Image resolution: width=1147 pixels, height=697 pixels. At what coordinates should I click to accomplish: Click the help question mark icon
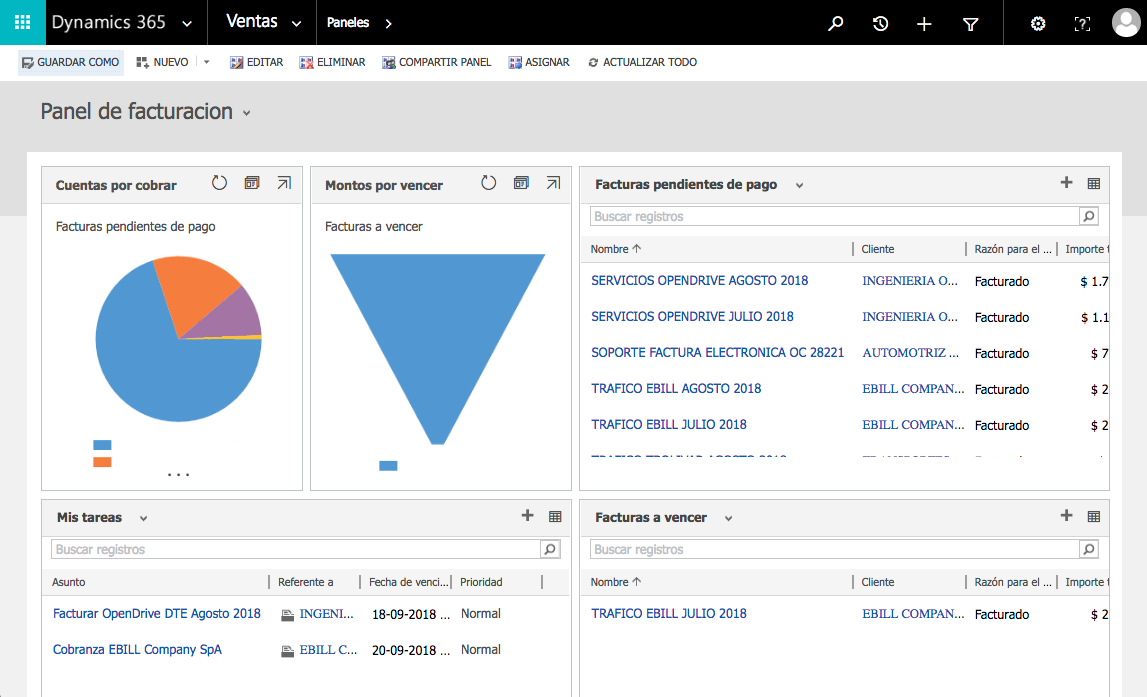point(1082,23)
